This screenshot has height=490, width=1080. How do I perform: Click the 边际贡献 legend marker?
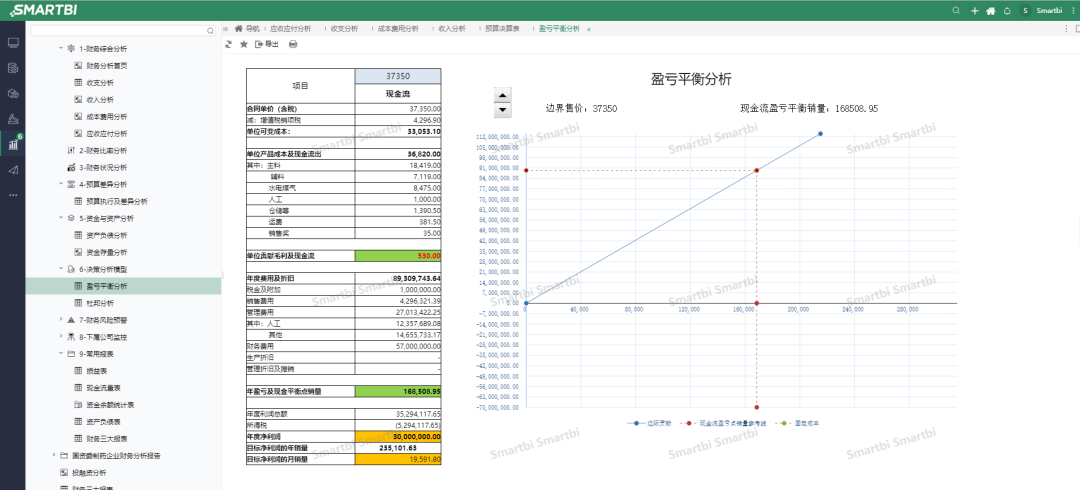[x=636, y=422]
